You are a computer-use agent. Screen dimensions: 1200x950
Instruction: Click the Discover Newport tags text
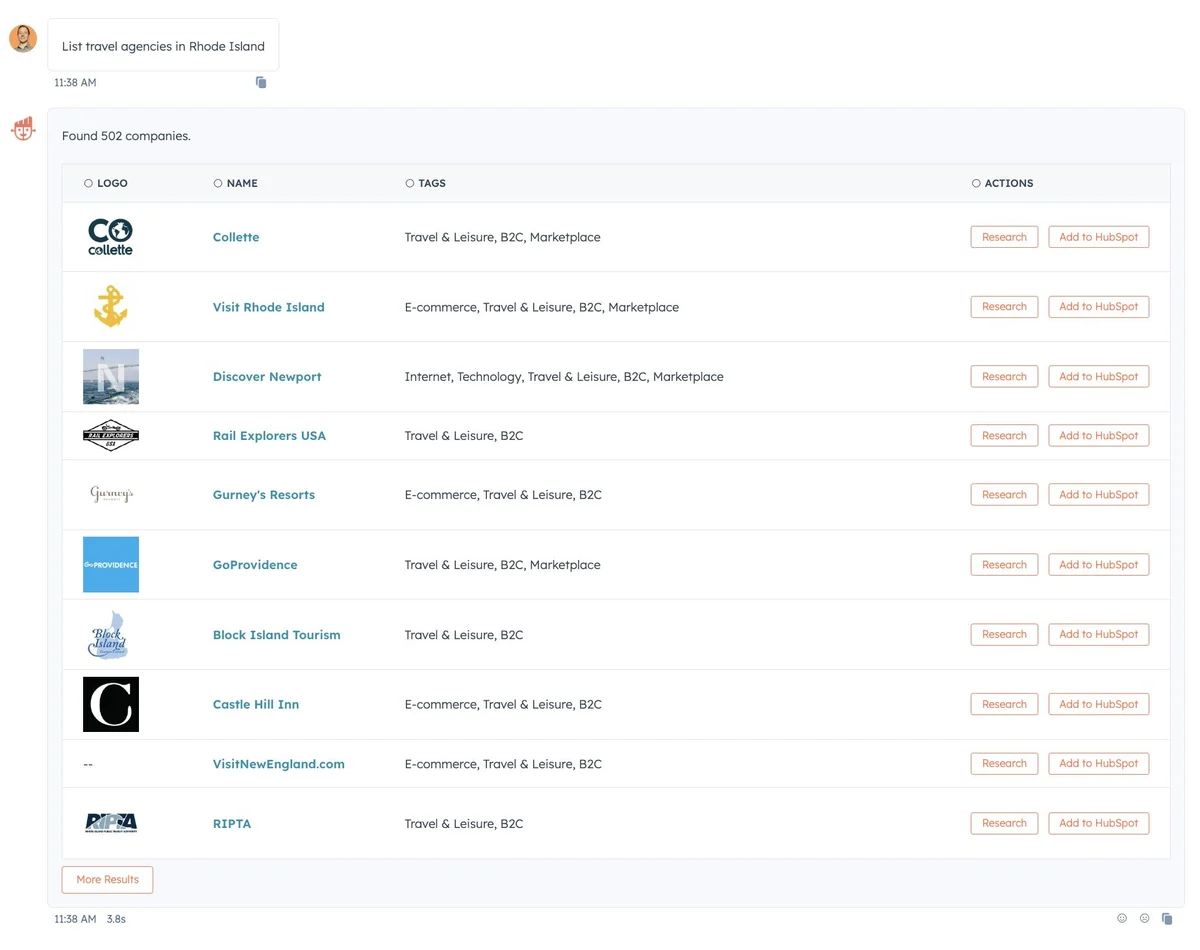(x=564, y=377)
